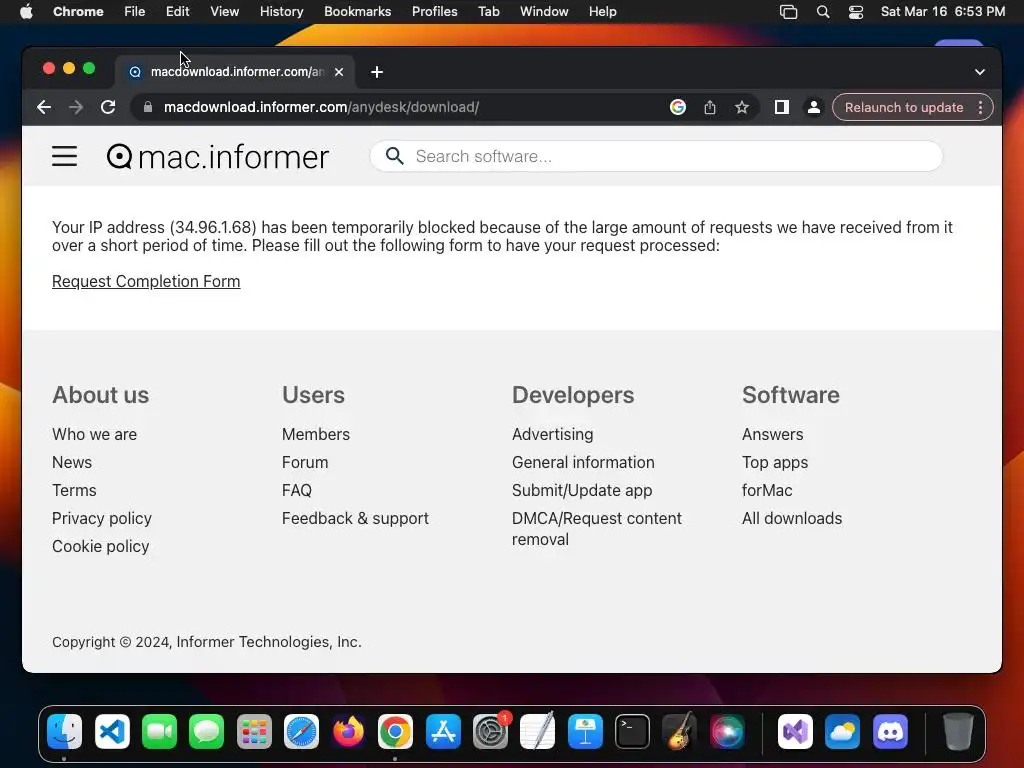Viewport: 1024px width, 768px height.
Task: Click the menu bar date and time
Action: pos(942,11)
